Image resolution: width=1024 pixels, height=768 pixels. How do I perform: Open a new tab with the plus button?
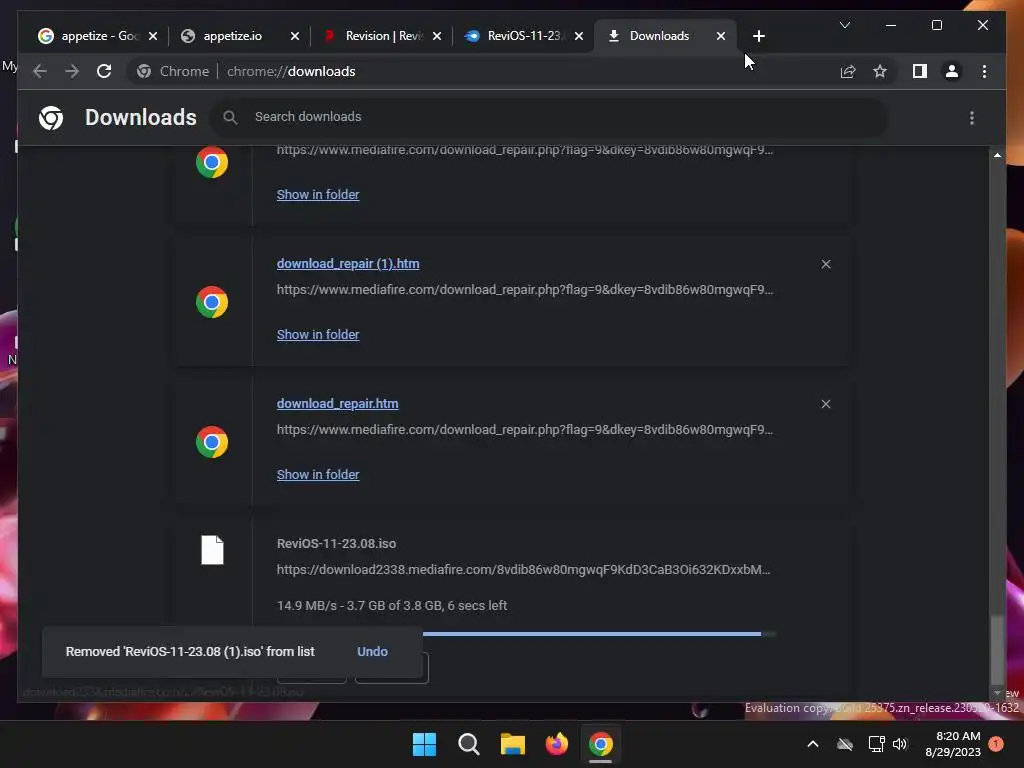click(x=758, y=36)
